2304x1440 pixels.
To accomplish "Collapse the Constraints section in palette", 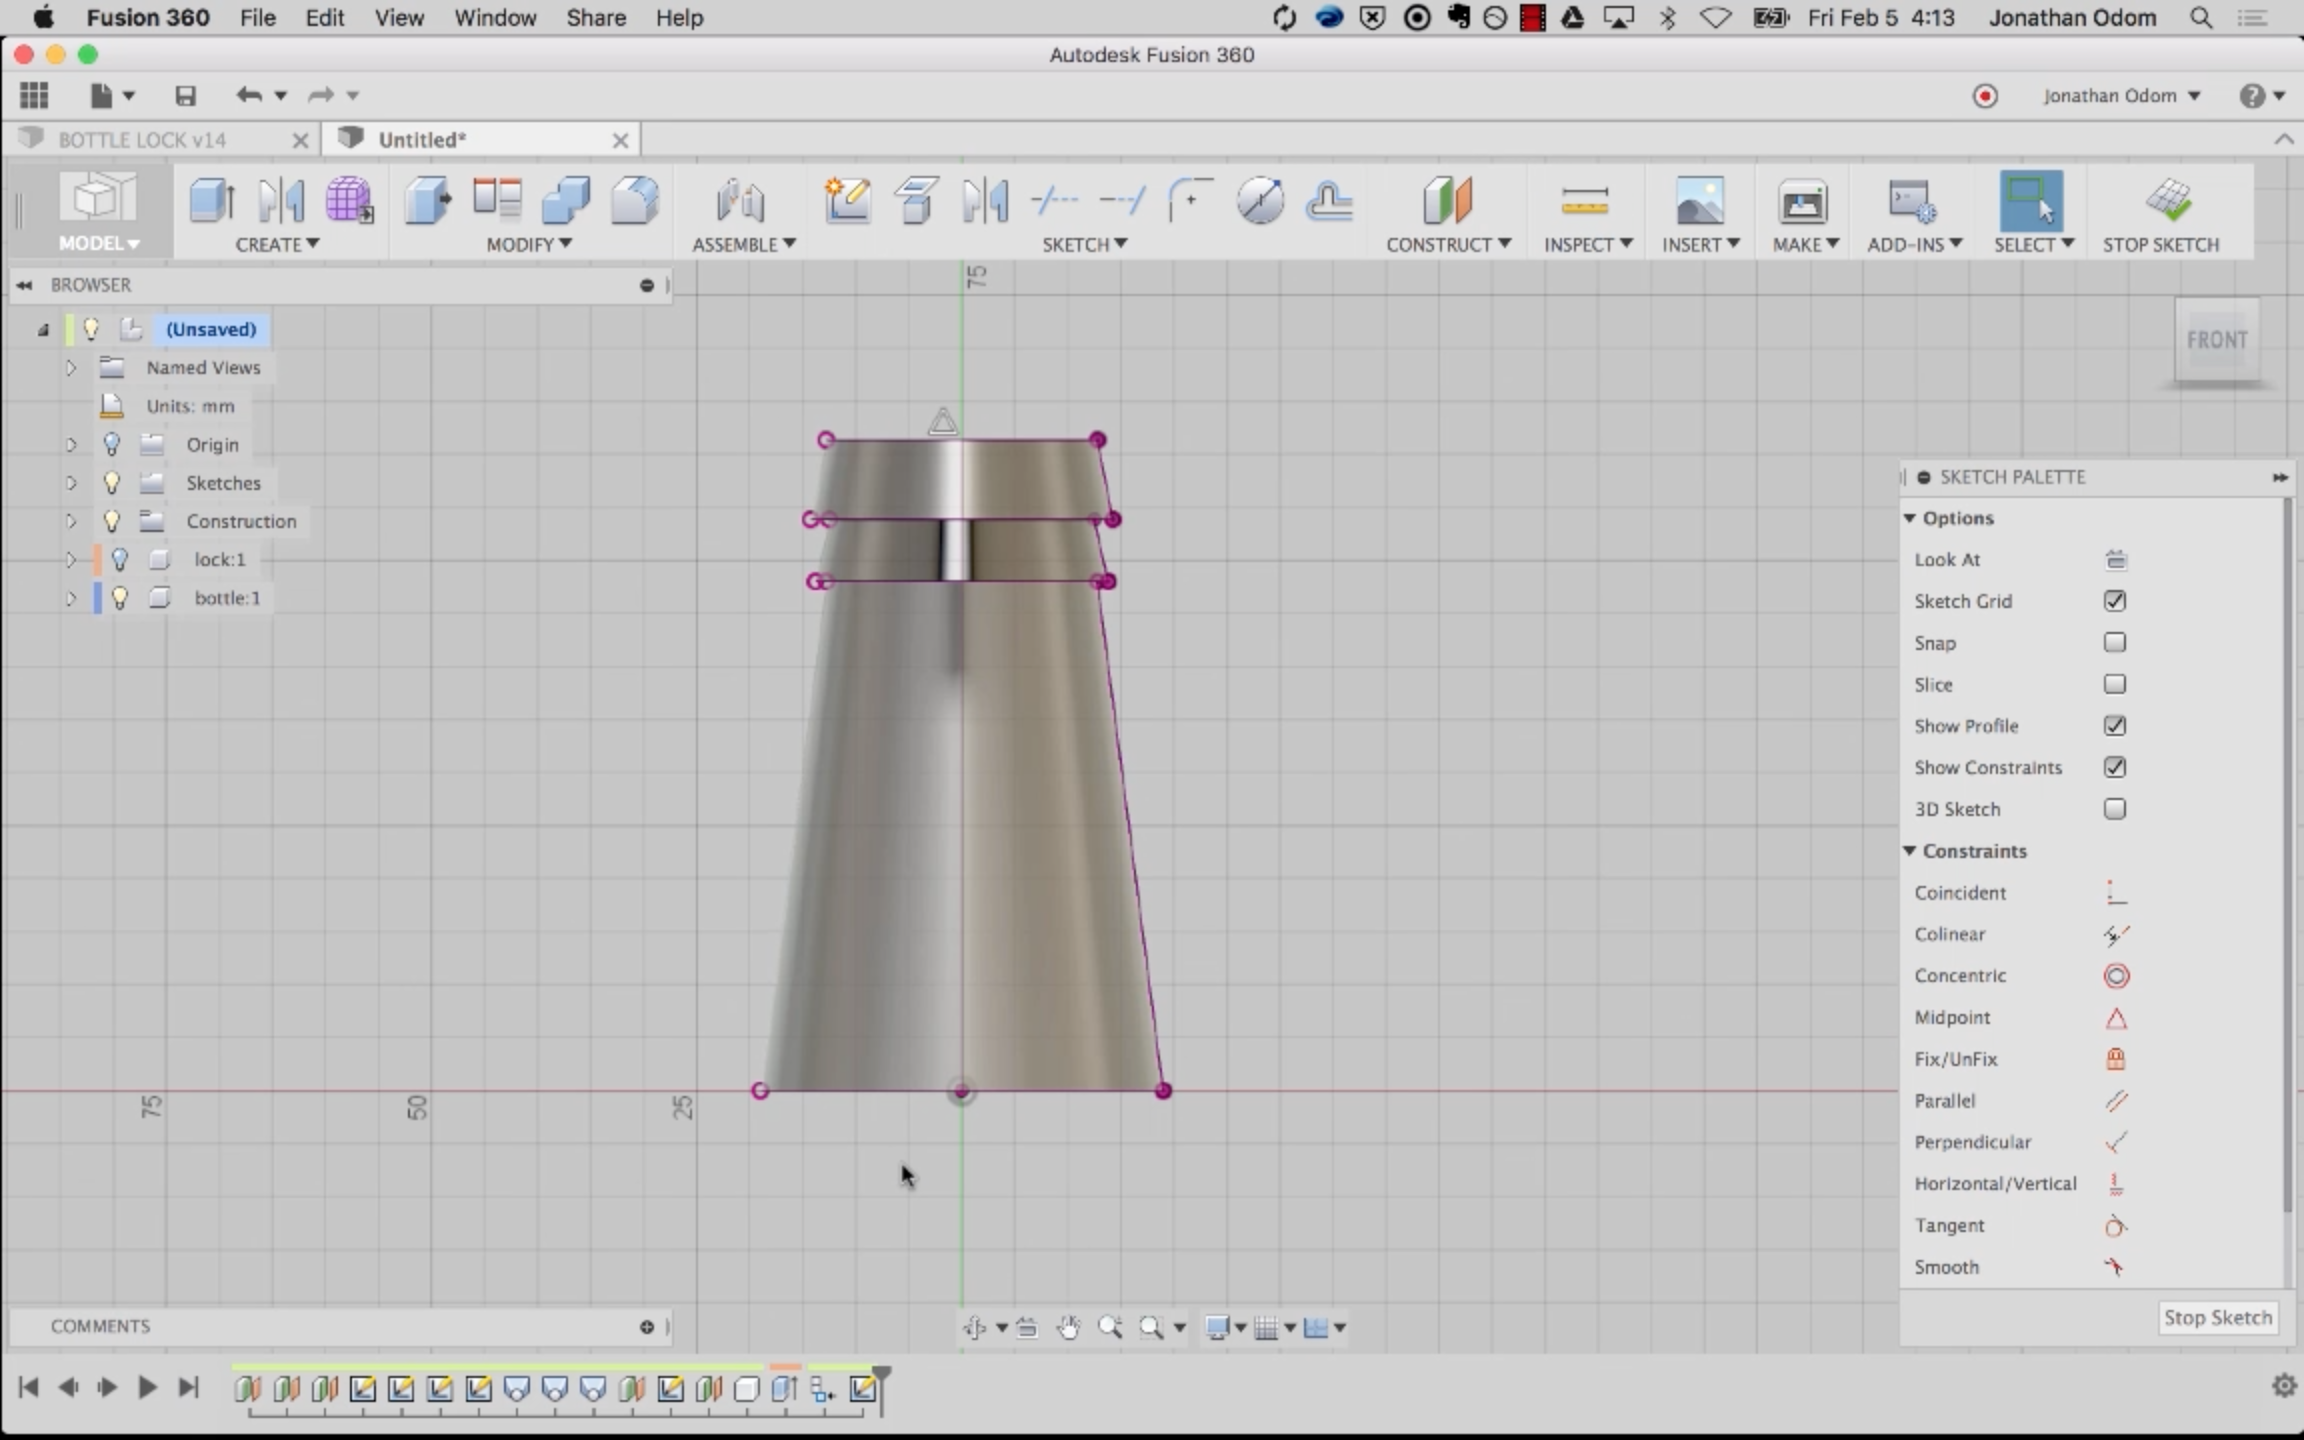I will tap(1909, 851).
